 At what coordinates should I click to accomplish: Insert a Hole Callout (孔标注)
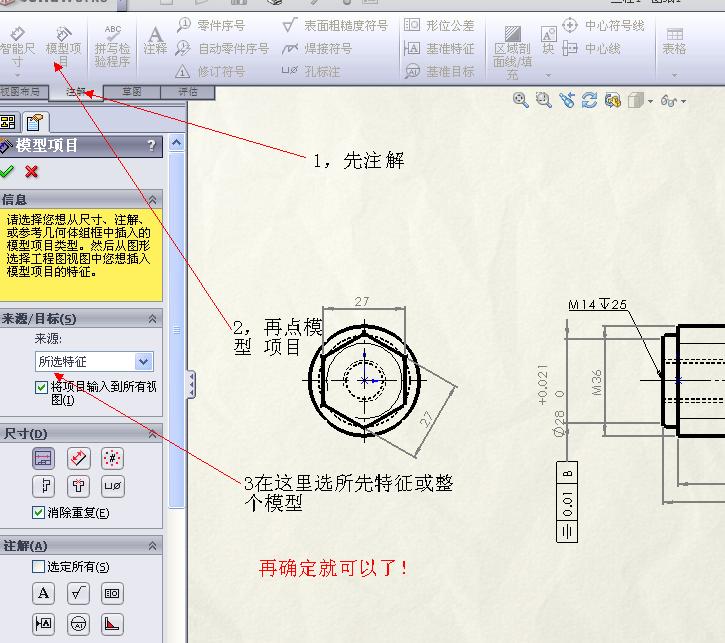coord(311,72)
